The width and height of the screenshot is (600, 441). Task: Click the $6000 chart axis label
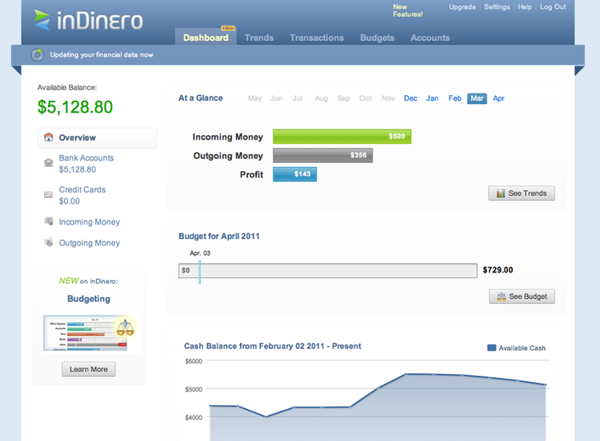(x=194, y=361)
